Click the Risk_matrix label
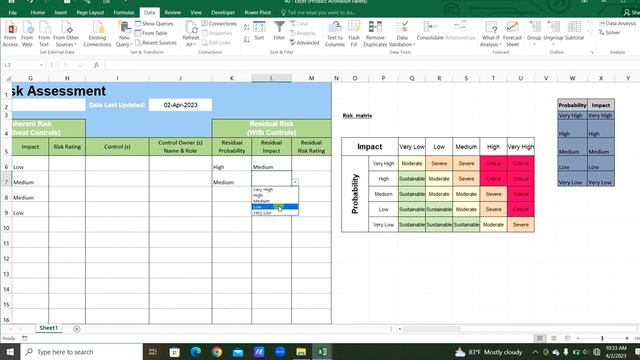The width and height of the screenshot is (640, 360). [357, 116]
